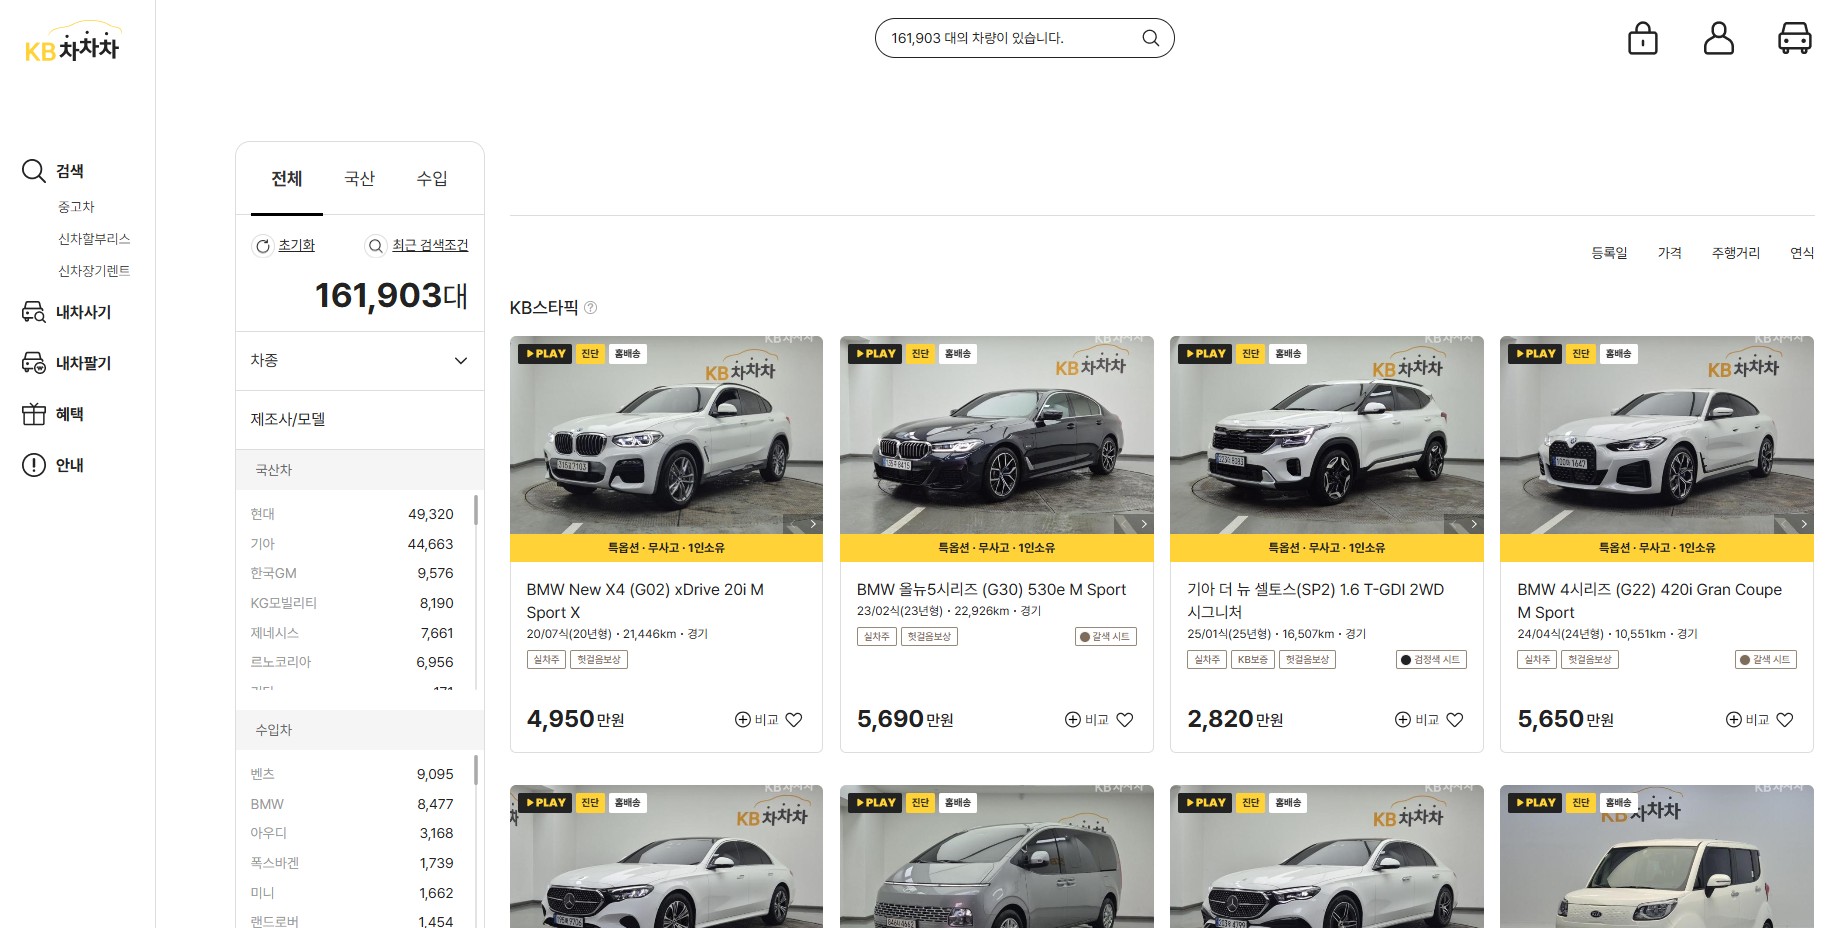1837x928 pixels.
Task: Expand the 제조사/모델 section
Action: (360, 420)
